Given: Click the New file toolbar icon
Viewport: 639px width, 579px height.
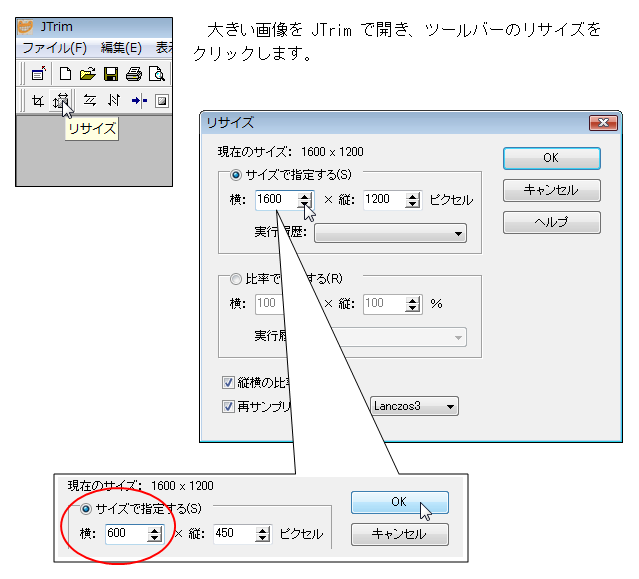Looking at the screenshot, I should 65,73.
